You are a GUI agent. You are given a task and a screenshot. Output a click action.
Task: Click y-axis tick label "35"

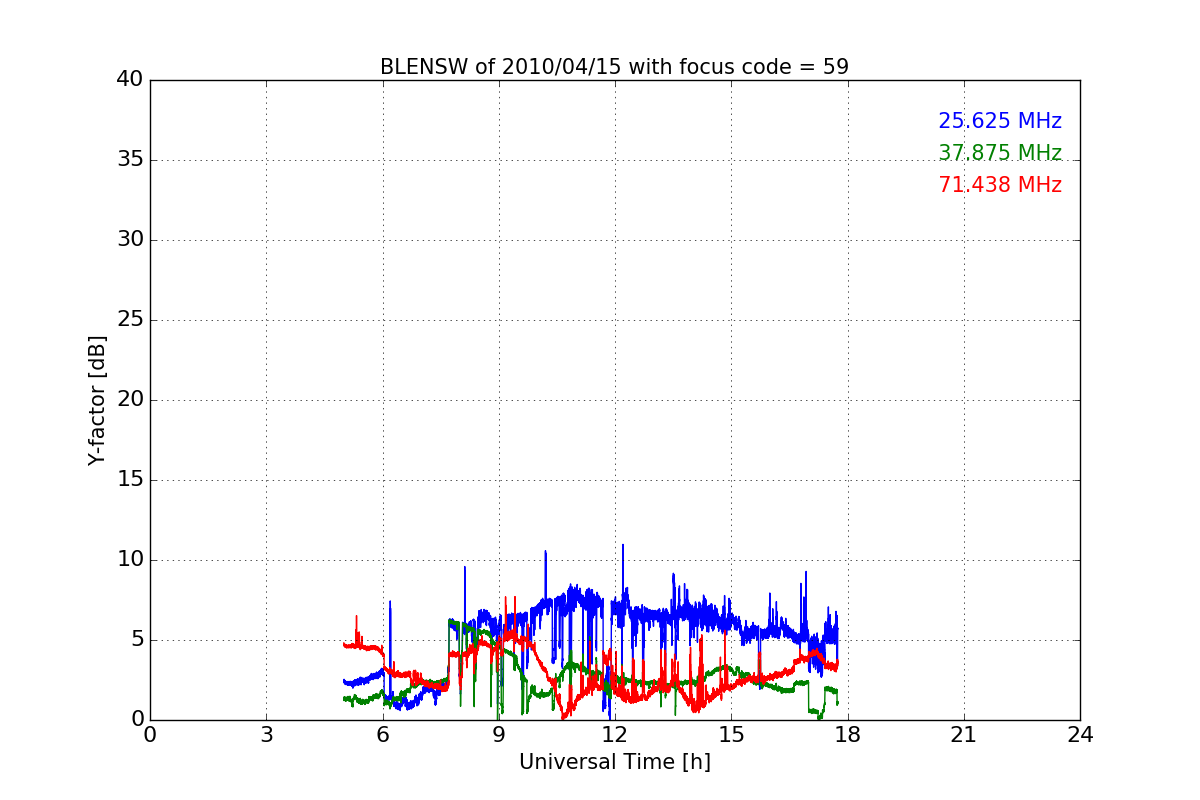coord(130,160)
